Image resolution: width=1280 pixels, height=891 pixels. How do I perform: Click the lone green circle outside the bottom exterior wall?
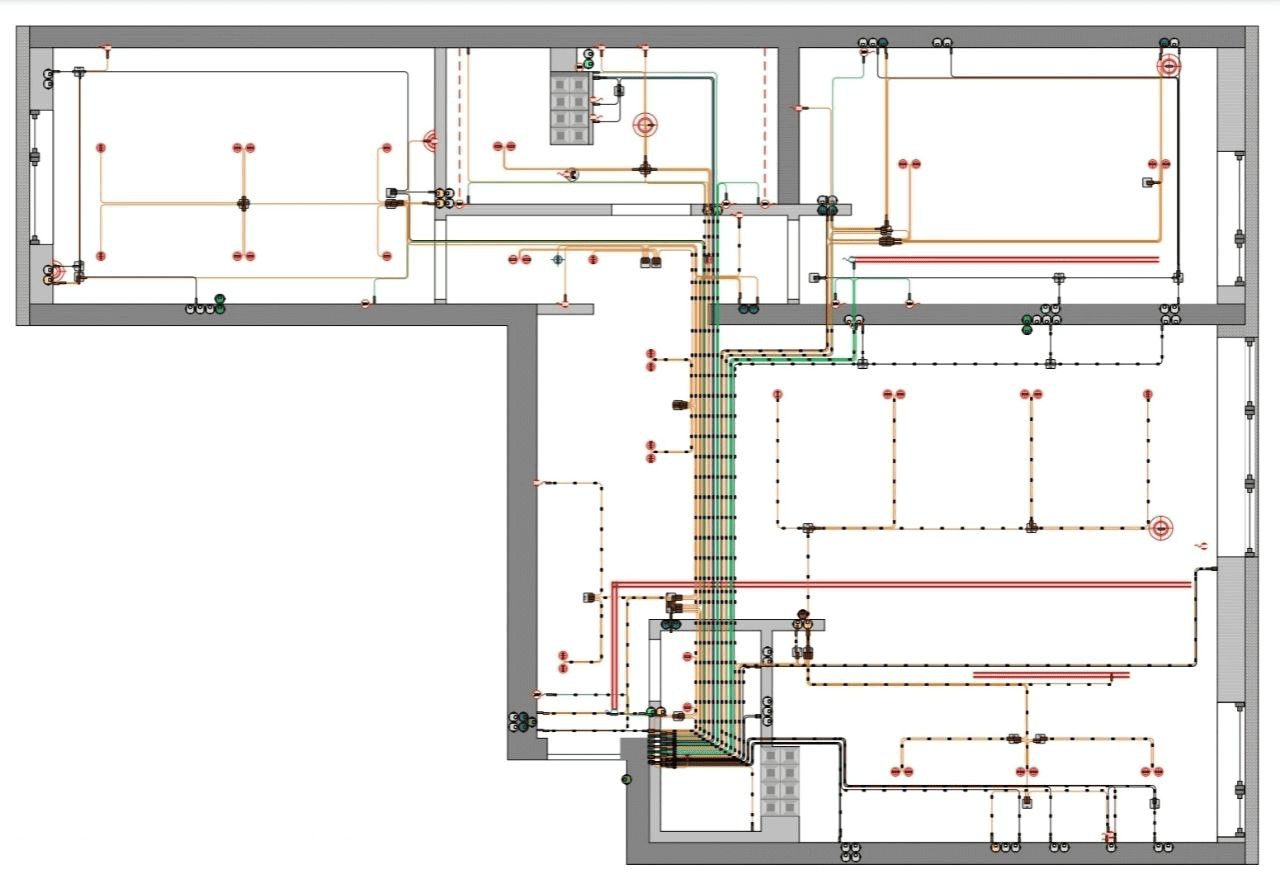click(x=627, y=779)
